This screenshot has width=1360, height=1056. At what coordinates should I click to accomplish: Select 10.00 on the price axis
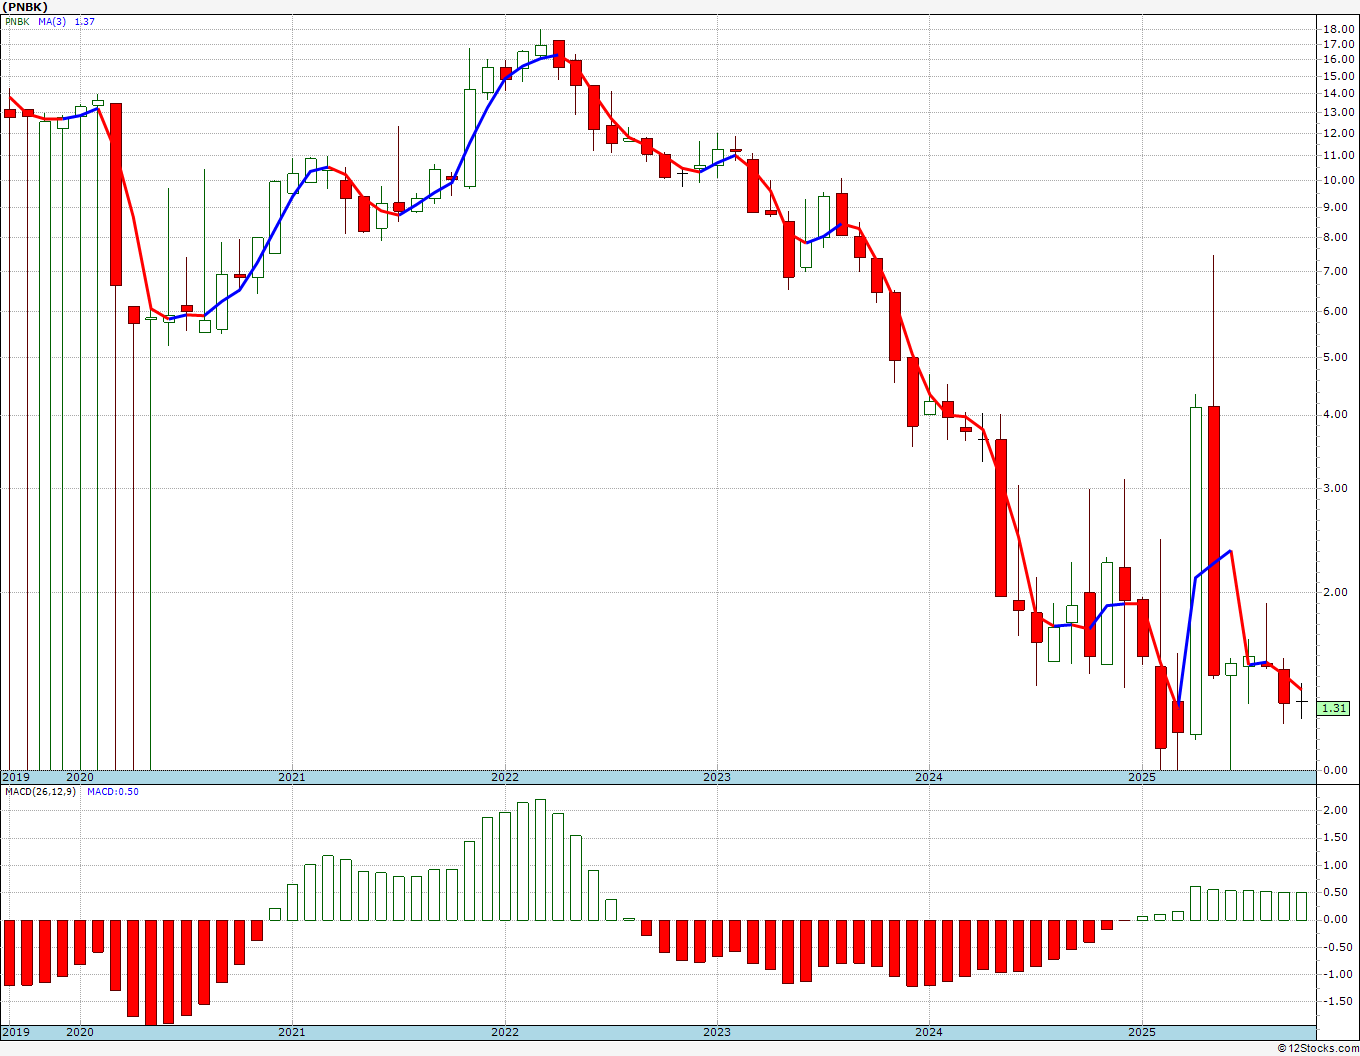1338,180
